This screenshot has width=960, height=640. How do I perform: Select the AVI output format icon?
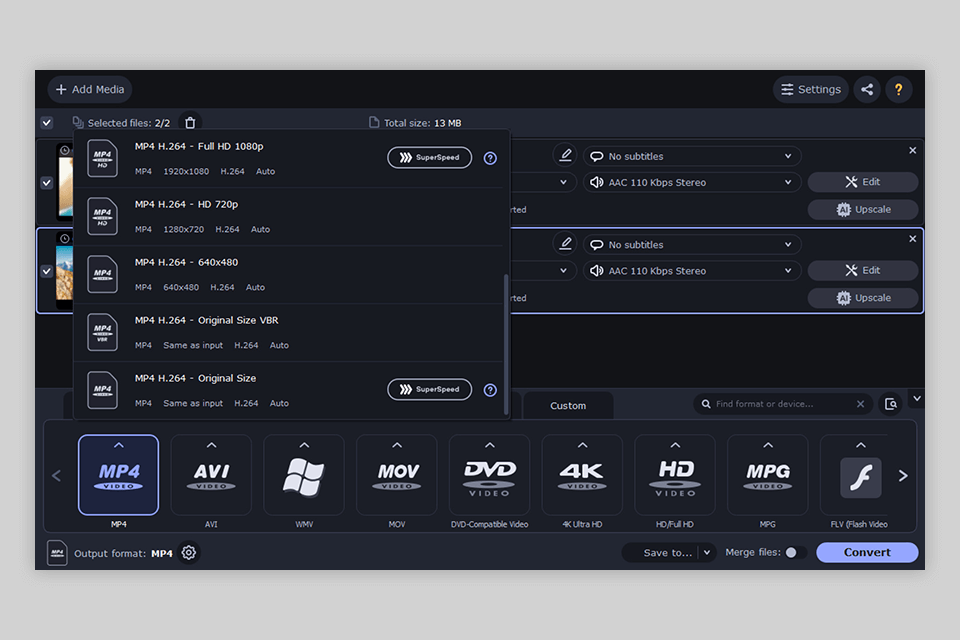point(211,474)
